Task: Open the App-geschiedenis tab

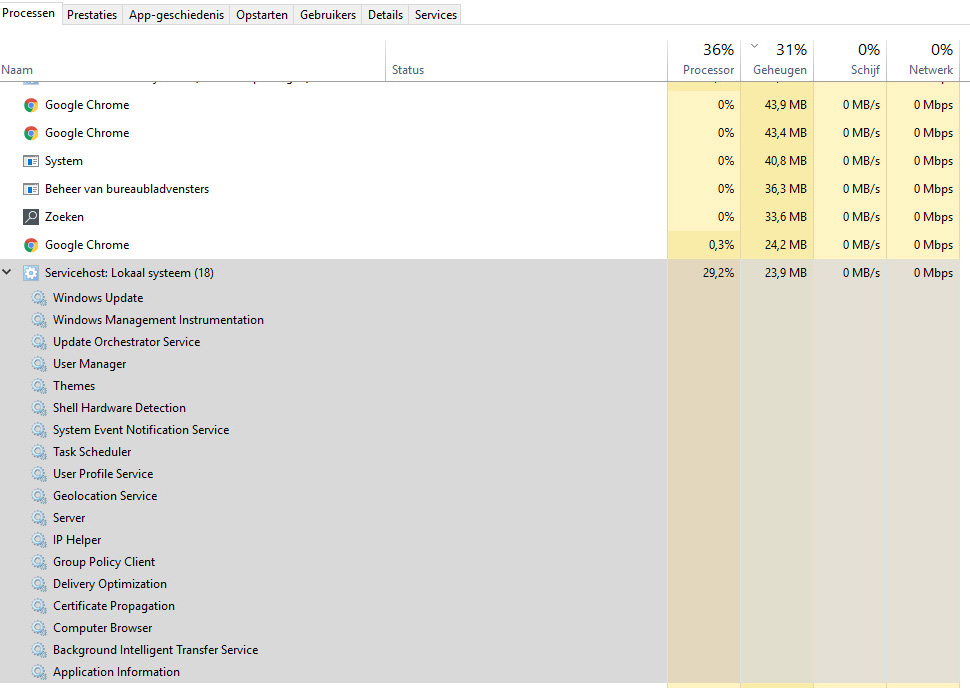Action: point(176,15)
